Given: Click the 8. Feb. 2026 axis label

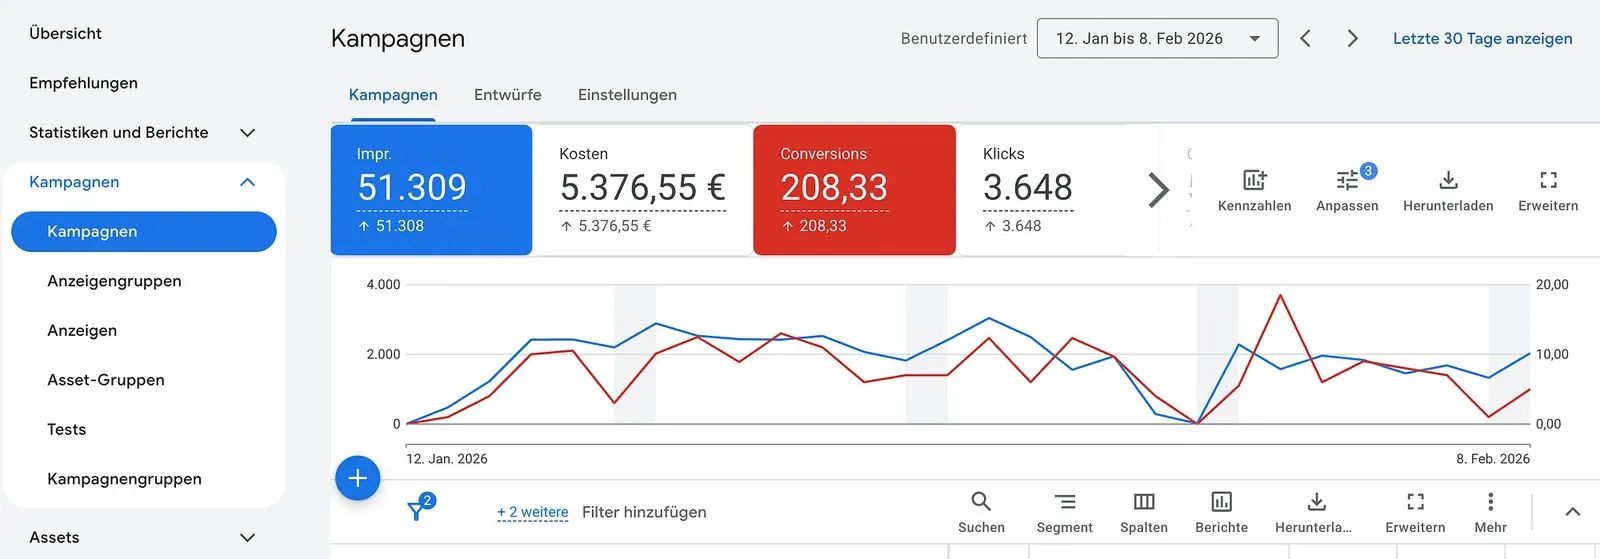Looking at the screenshot, I should tap(1492, 459).
